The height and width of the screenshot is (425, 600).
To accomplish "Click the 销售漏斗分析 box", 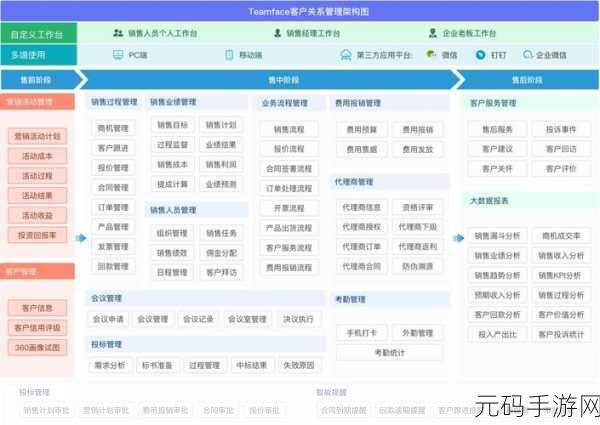I will pos(497,236).
